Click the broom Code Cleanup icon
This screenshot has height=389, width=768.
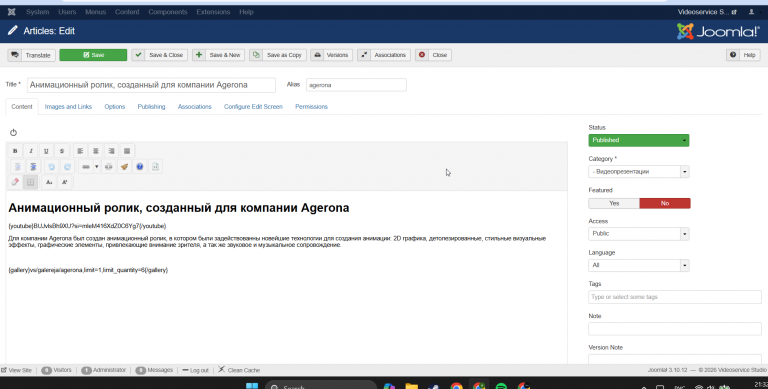tap(124, 167)
